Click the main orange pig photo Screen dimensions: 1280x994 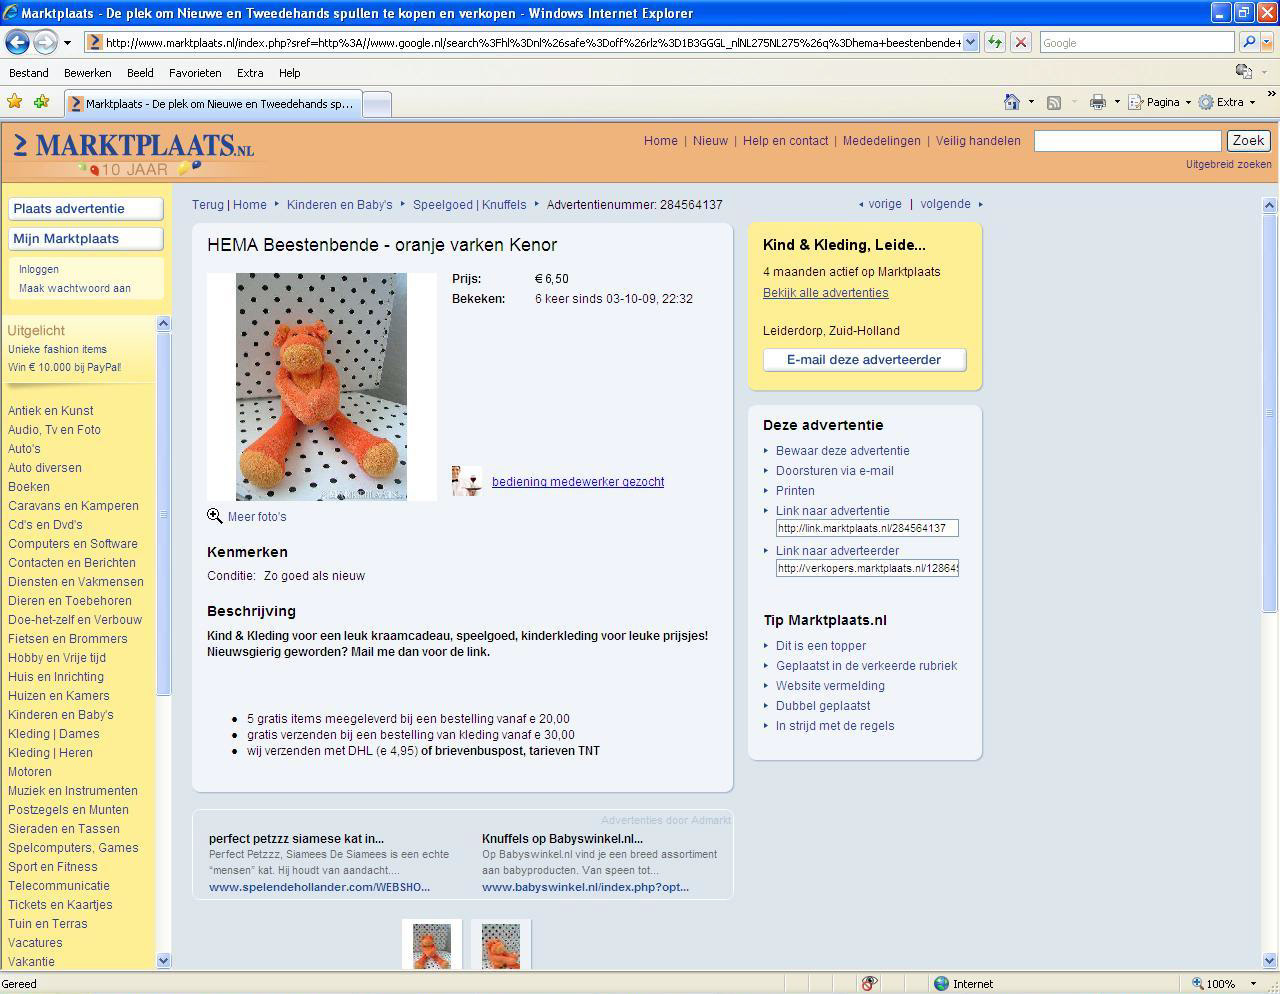coord(321,386)
